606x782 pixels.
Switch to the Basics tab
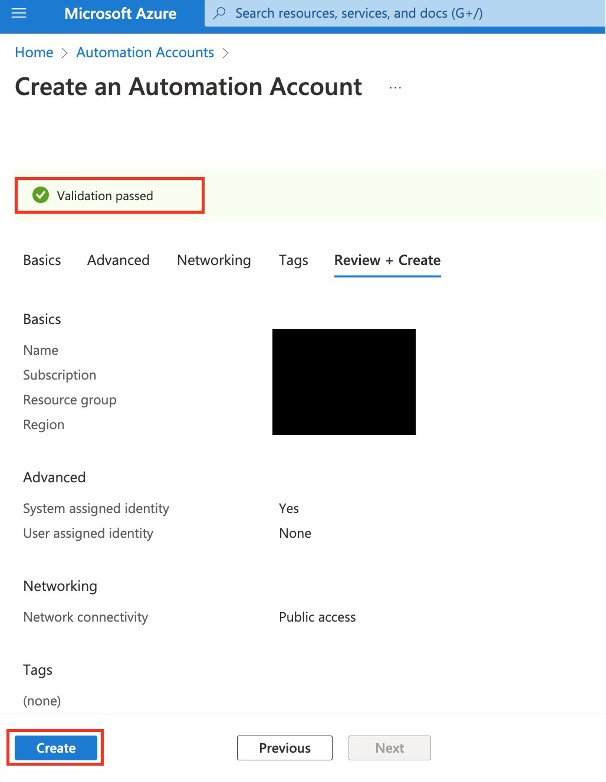(x=42, y=260)
